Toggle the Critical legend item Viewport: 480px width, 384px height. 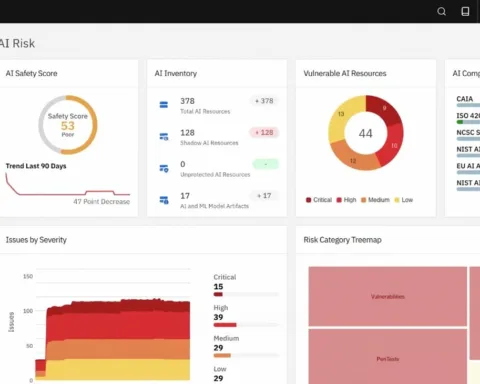point(319,200)
